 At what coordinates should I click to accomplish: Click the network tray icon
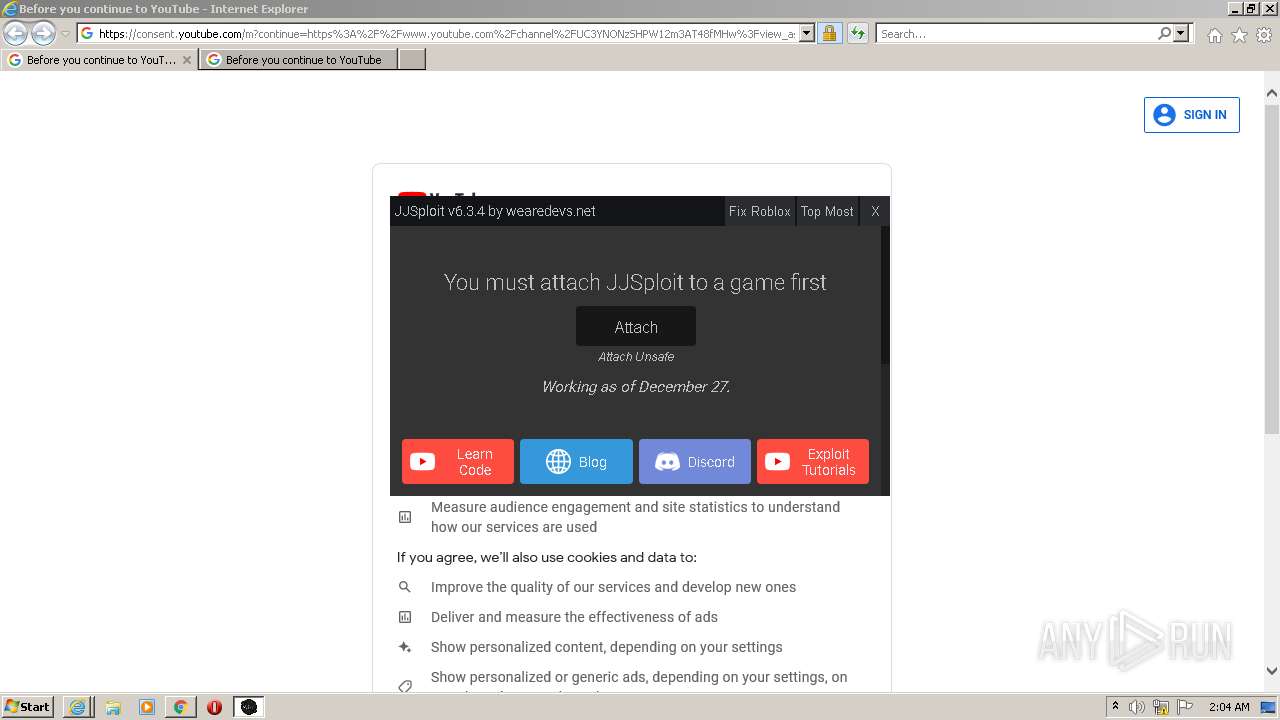(x=1161, y=707)
